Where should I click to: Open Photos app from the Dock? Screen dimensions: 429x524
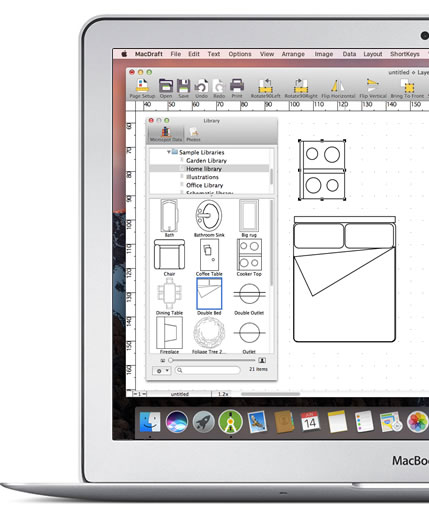pos(418,421)
